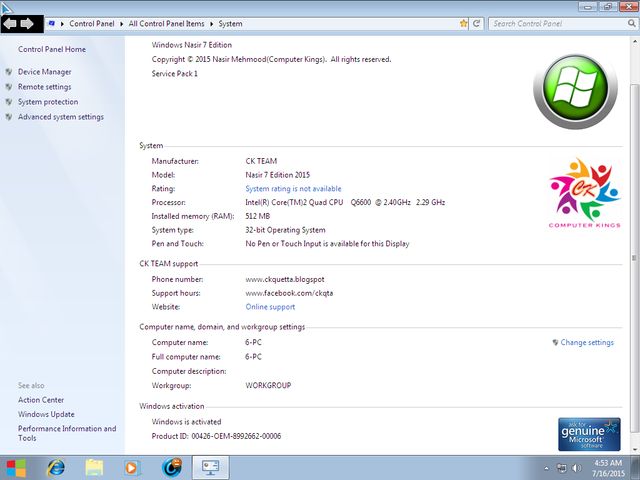Click the System breadcrumb
Image resolution: width=640 pixels, height=480 pixels.
pos(230,24)
